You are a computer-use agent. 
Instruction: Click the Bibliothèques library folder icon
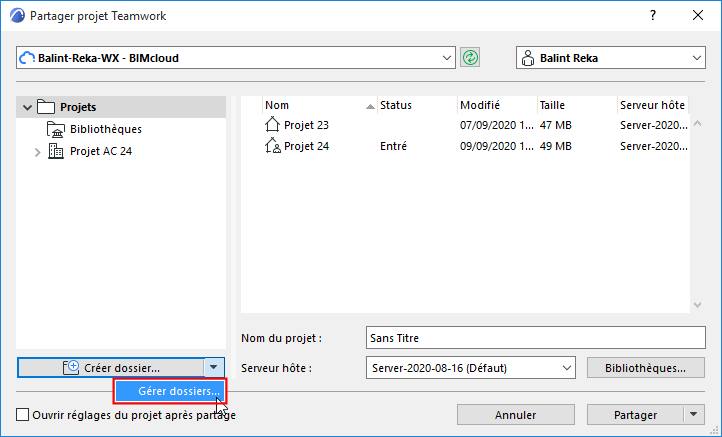click(x=56, y=129)
